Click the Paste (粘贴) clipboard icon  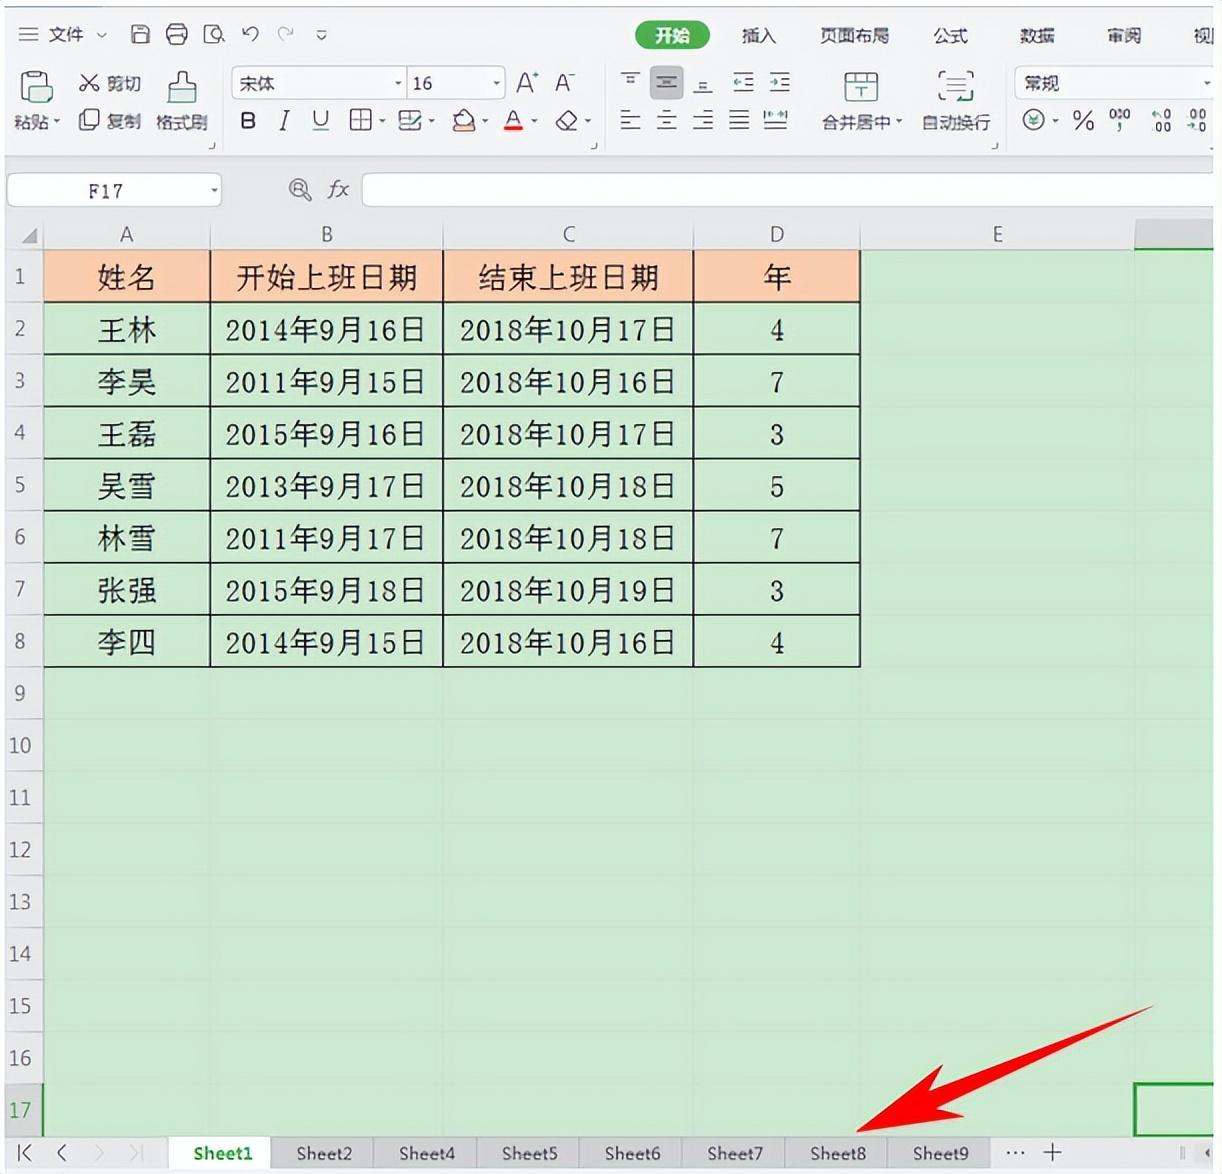(x=36, y=87)
